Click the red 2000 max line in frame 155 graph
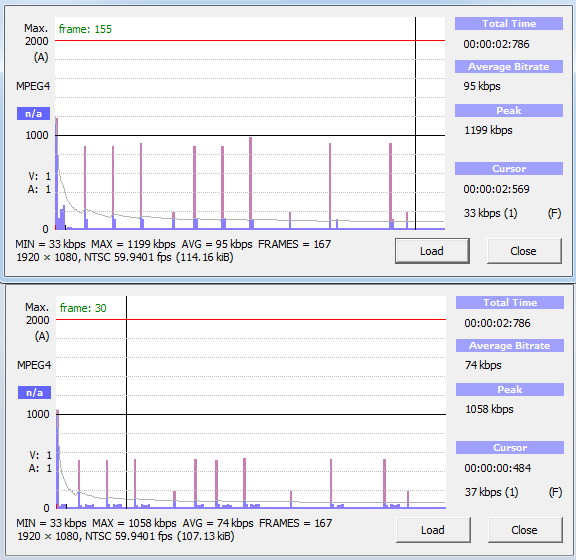 (250, 40)
